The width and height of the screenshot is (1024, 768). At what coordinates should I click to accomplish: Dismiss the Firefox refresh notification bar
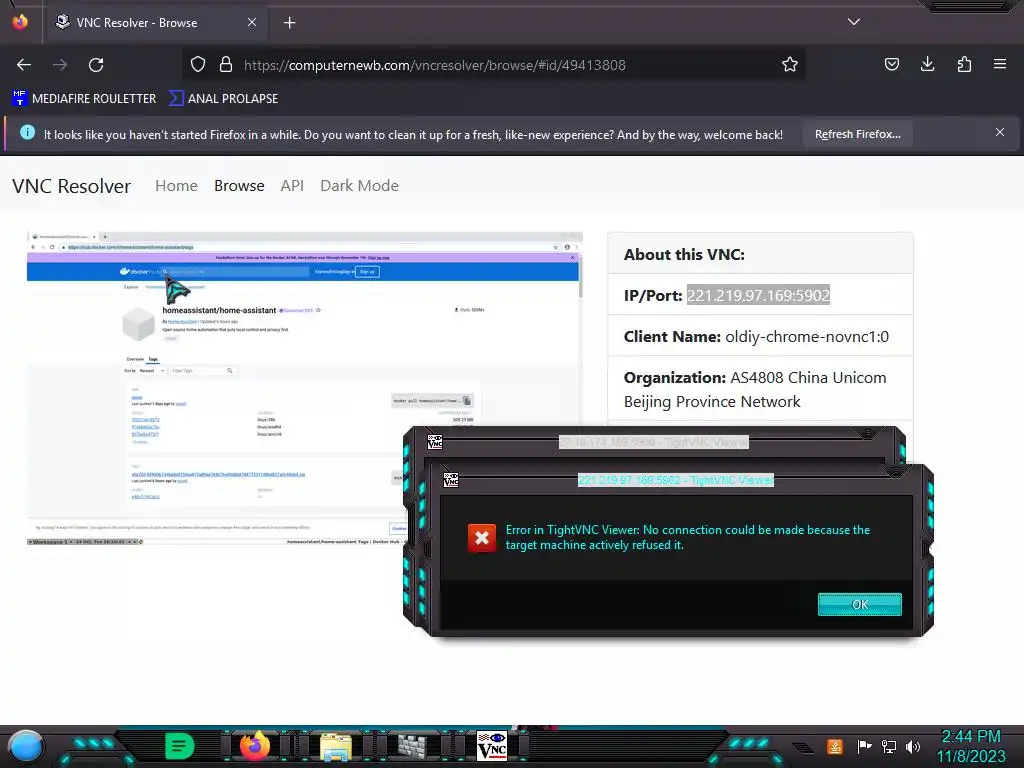(1000, 133)
